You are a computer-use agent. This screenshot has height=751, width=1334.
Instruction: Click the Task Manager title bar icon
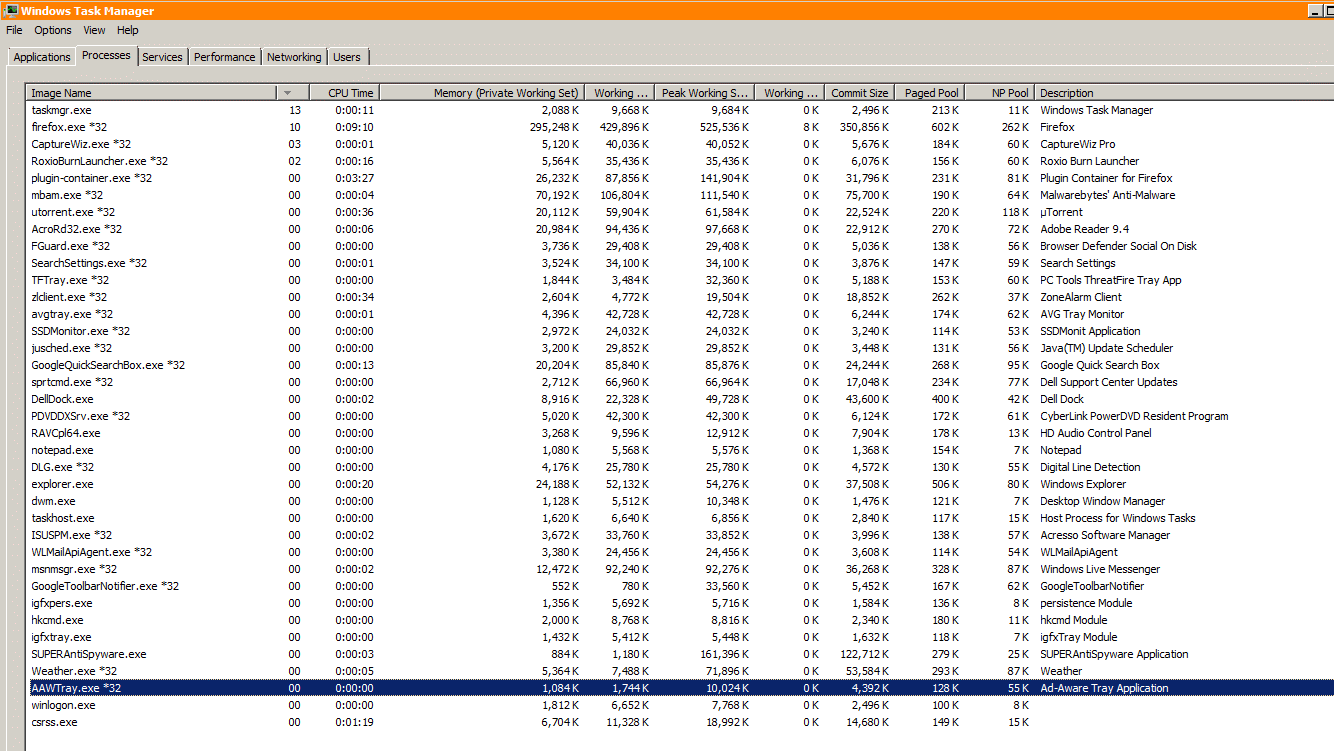coord(11,11)
